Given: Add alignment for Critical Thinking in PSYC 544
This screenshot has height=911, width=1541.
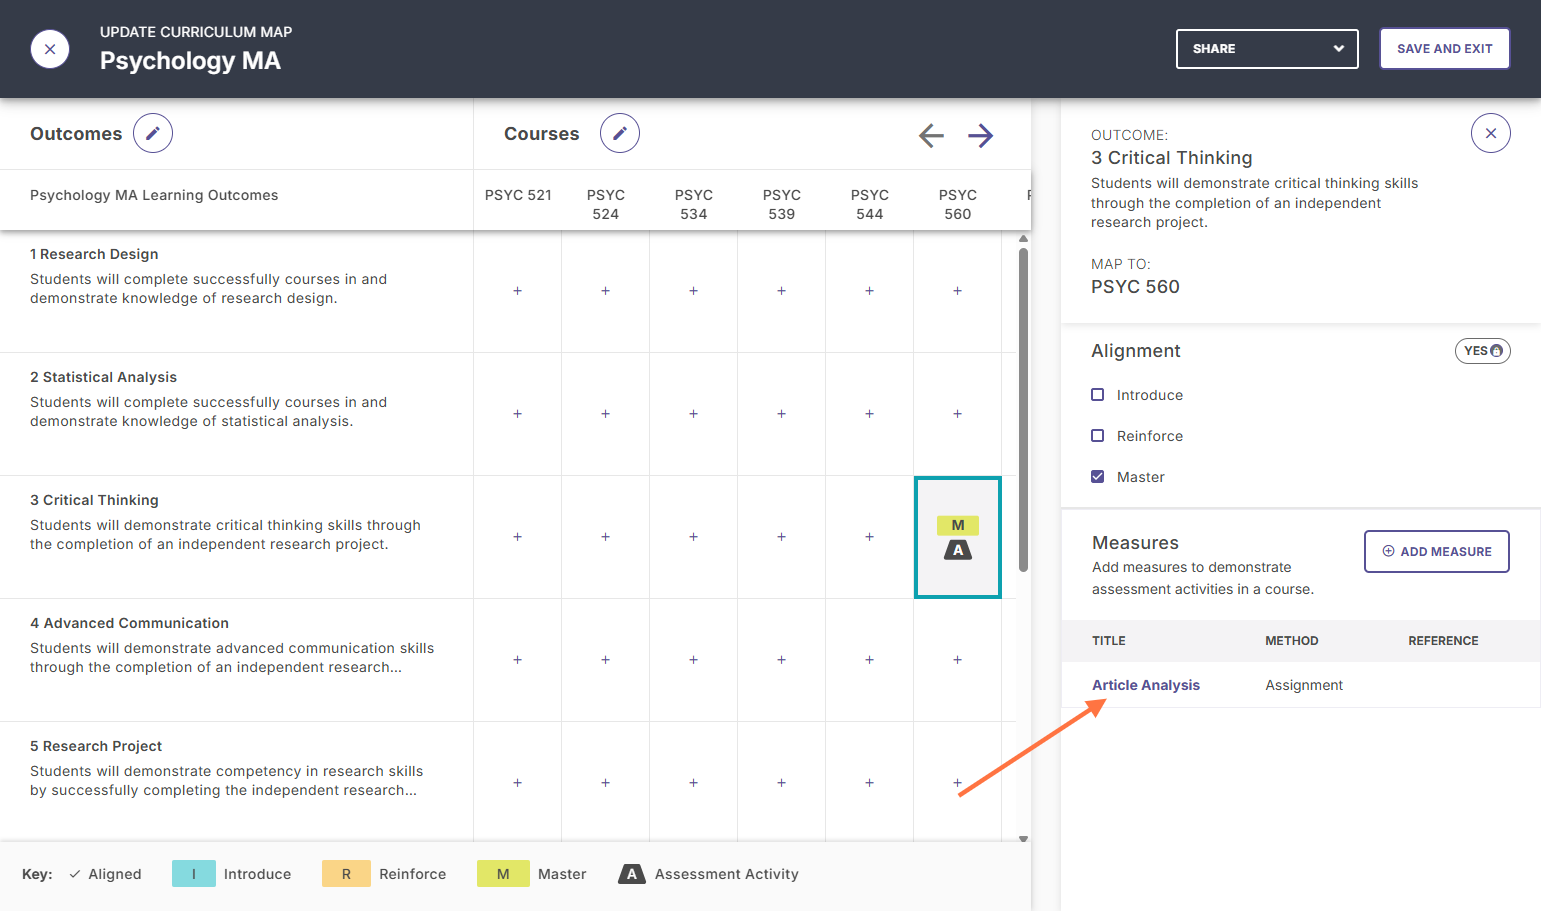Looking at the screenshot, I should click(869, 537).
